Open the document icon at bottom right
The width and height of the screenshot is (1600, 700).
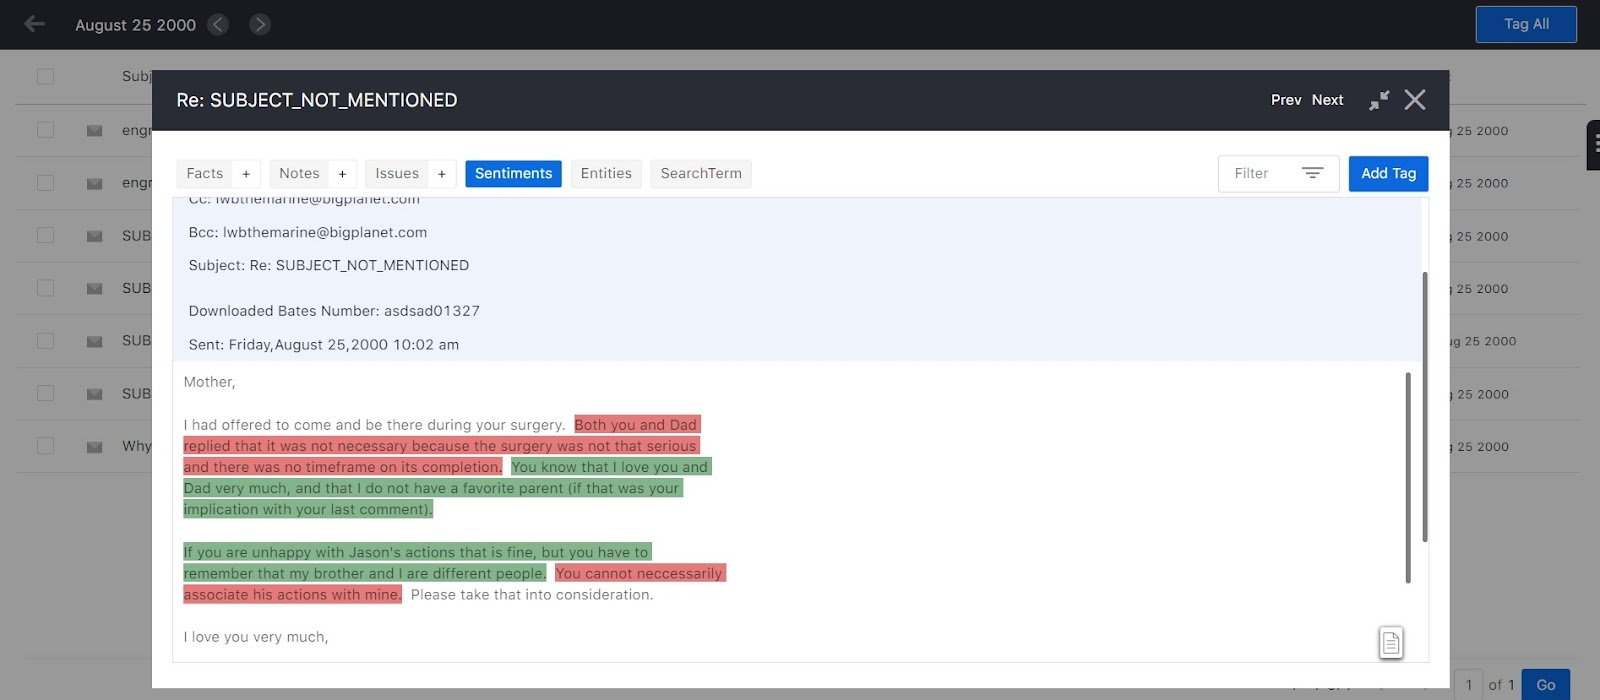tap(1391, 642)
